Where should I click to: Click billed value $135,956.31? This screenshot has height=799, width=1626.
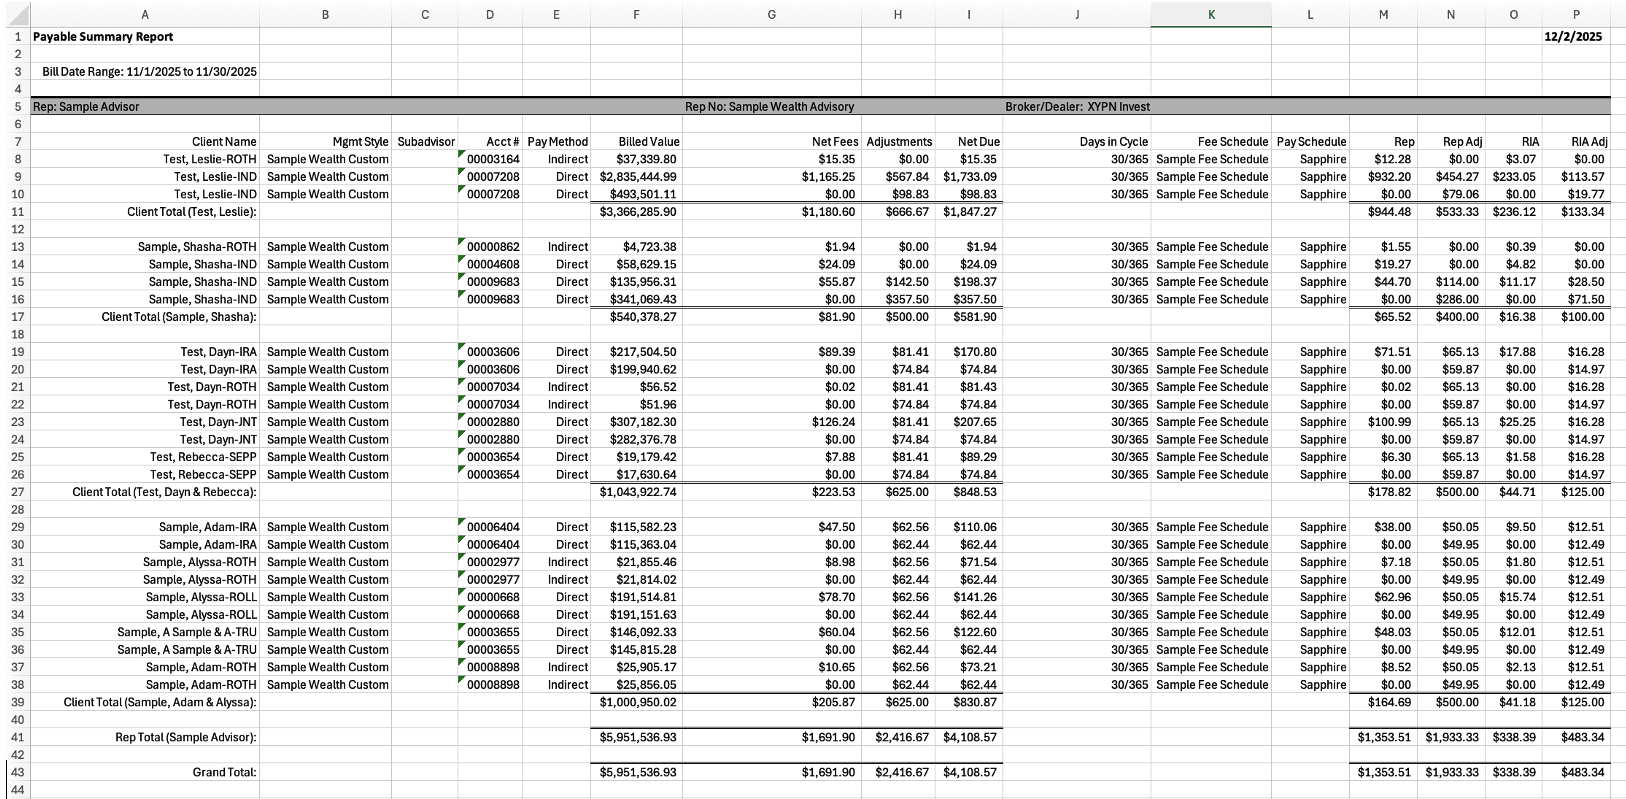point(643,282)
